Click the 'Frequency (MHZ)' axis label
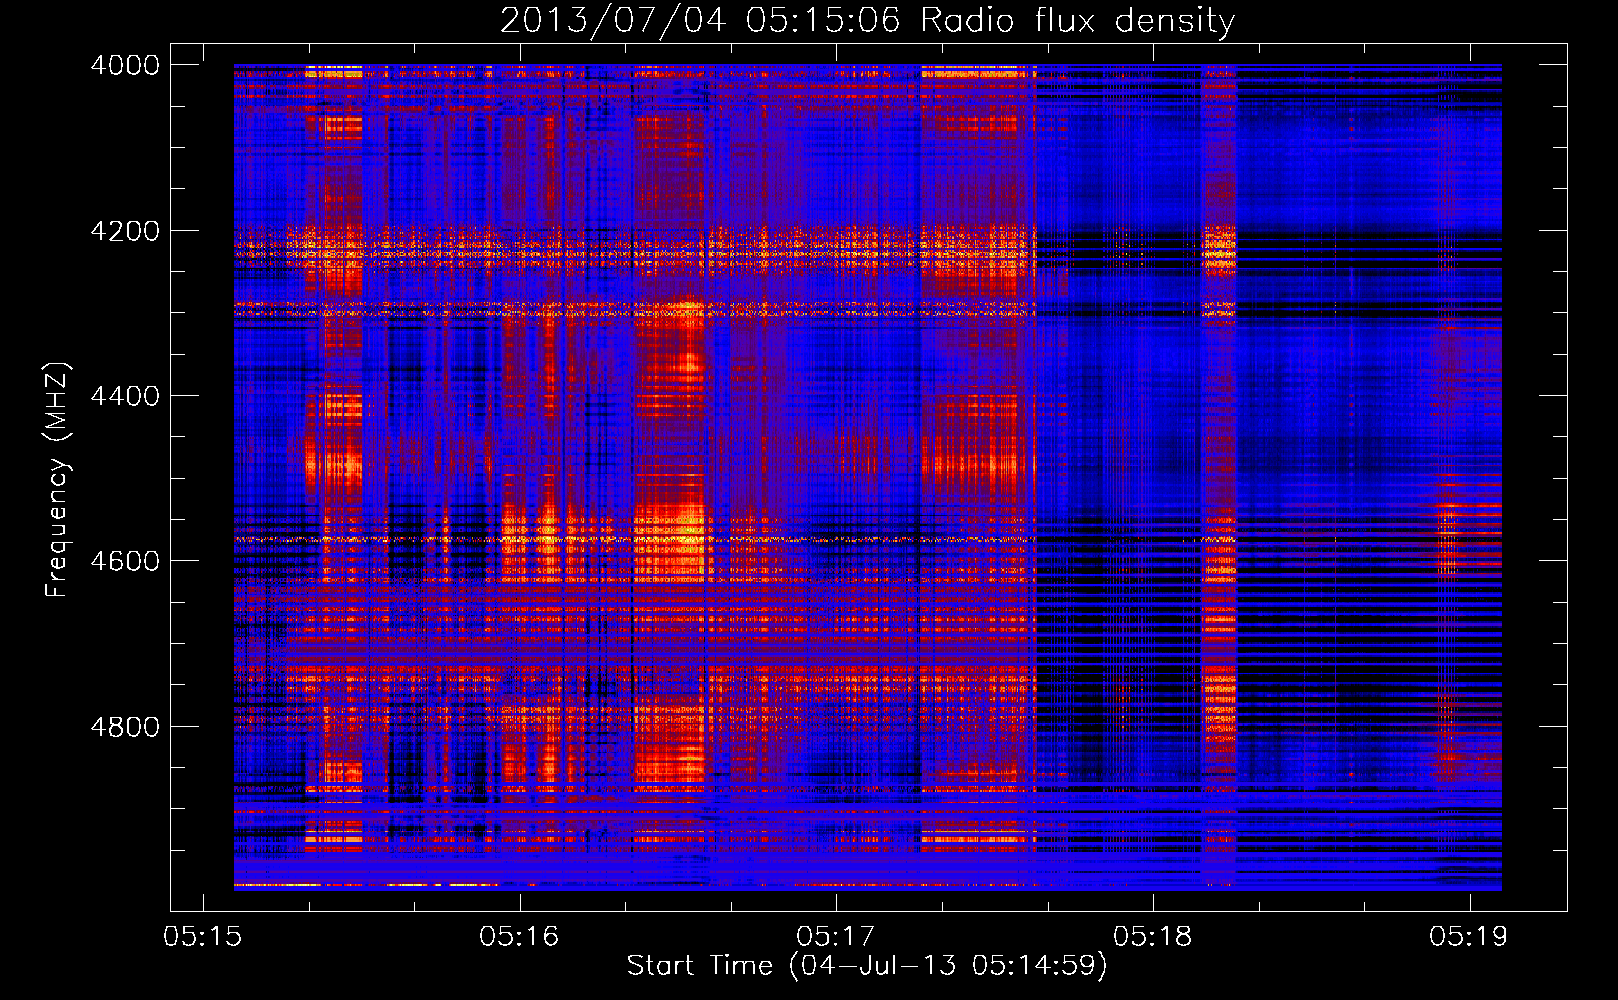The width and height of the screenshot is (1618, 1000). 57,480
